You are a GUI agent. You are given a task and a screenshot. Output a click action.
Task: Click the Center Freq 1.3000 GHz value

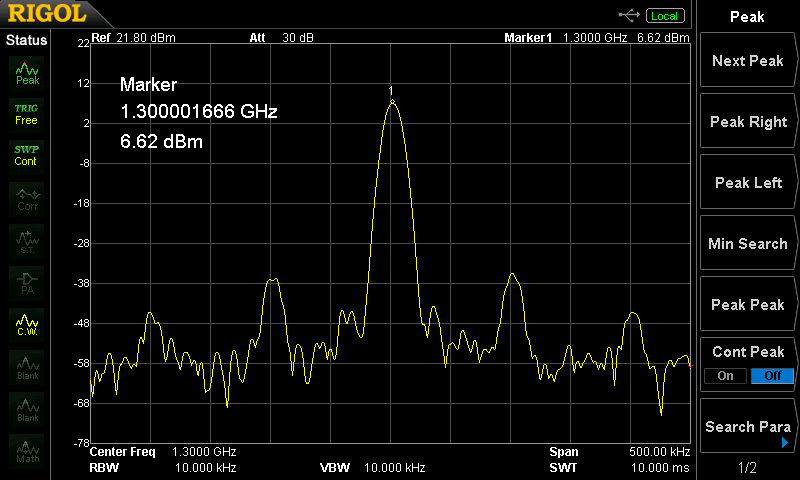204,451
